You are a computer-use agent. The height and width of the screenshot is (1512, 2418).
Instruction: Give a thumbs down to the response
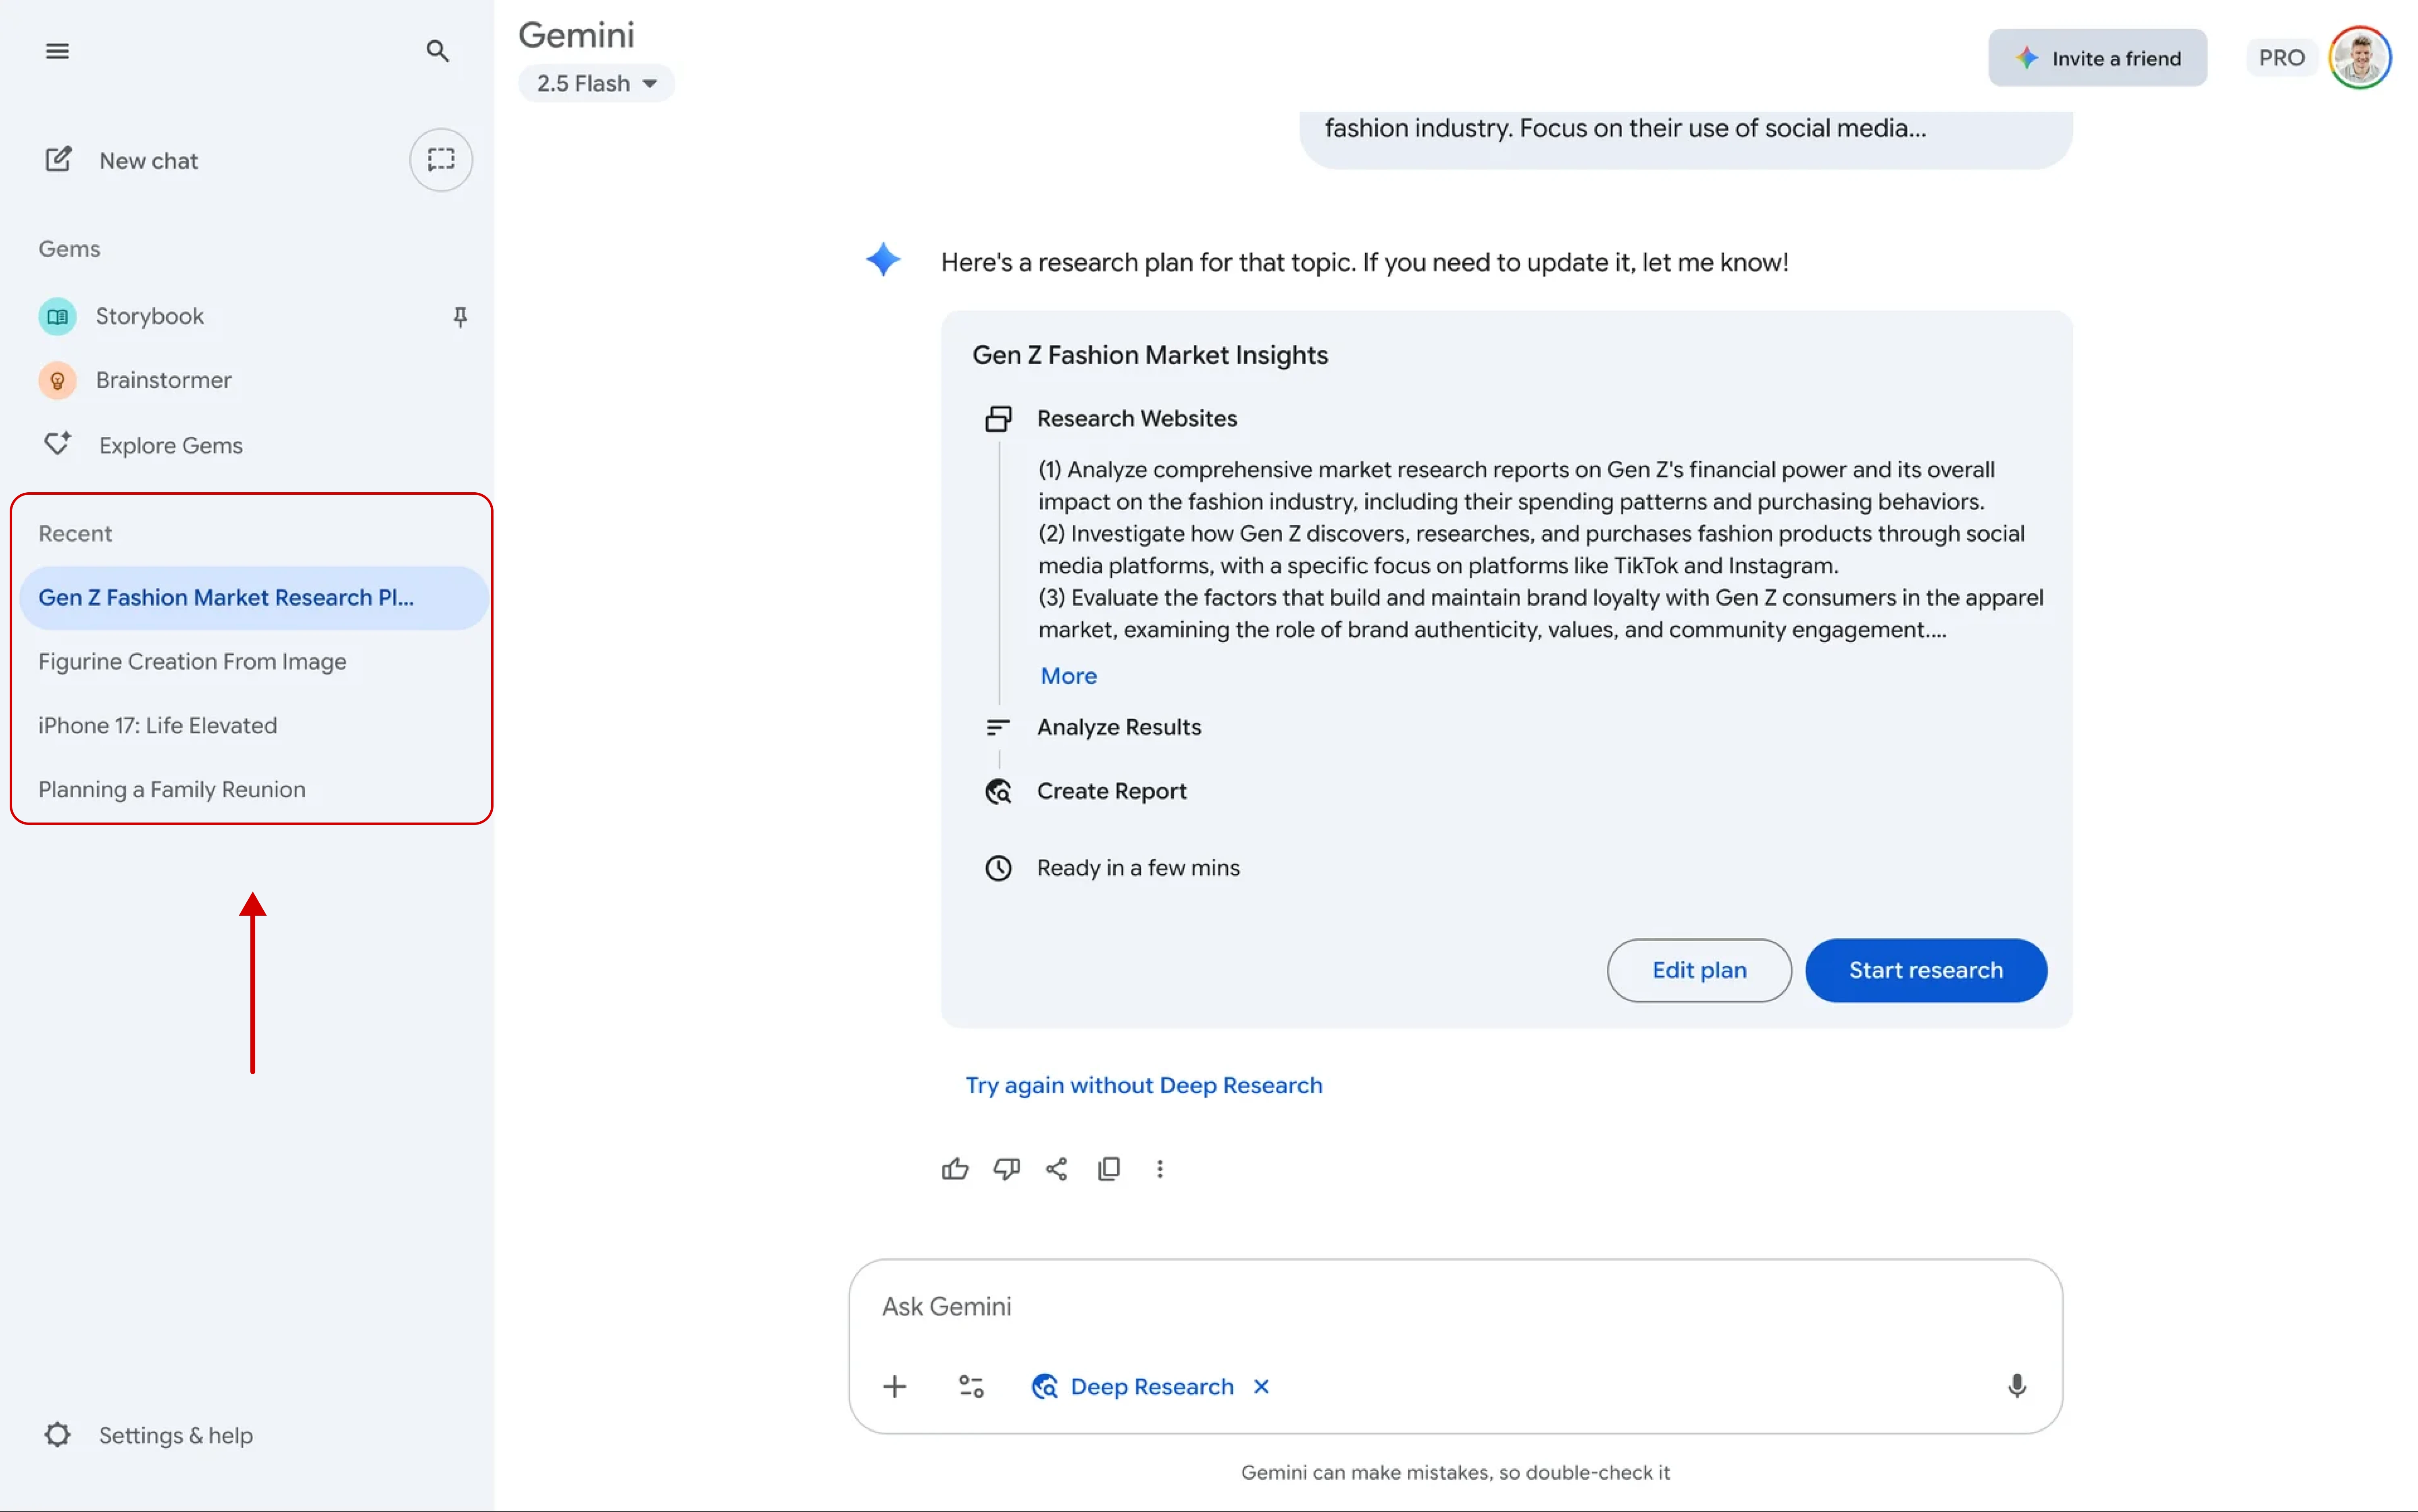[x=1006, y=1168]
